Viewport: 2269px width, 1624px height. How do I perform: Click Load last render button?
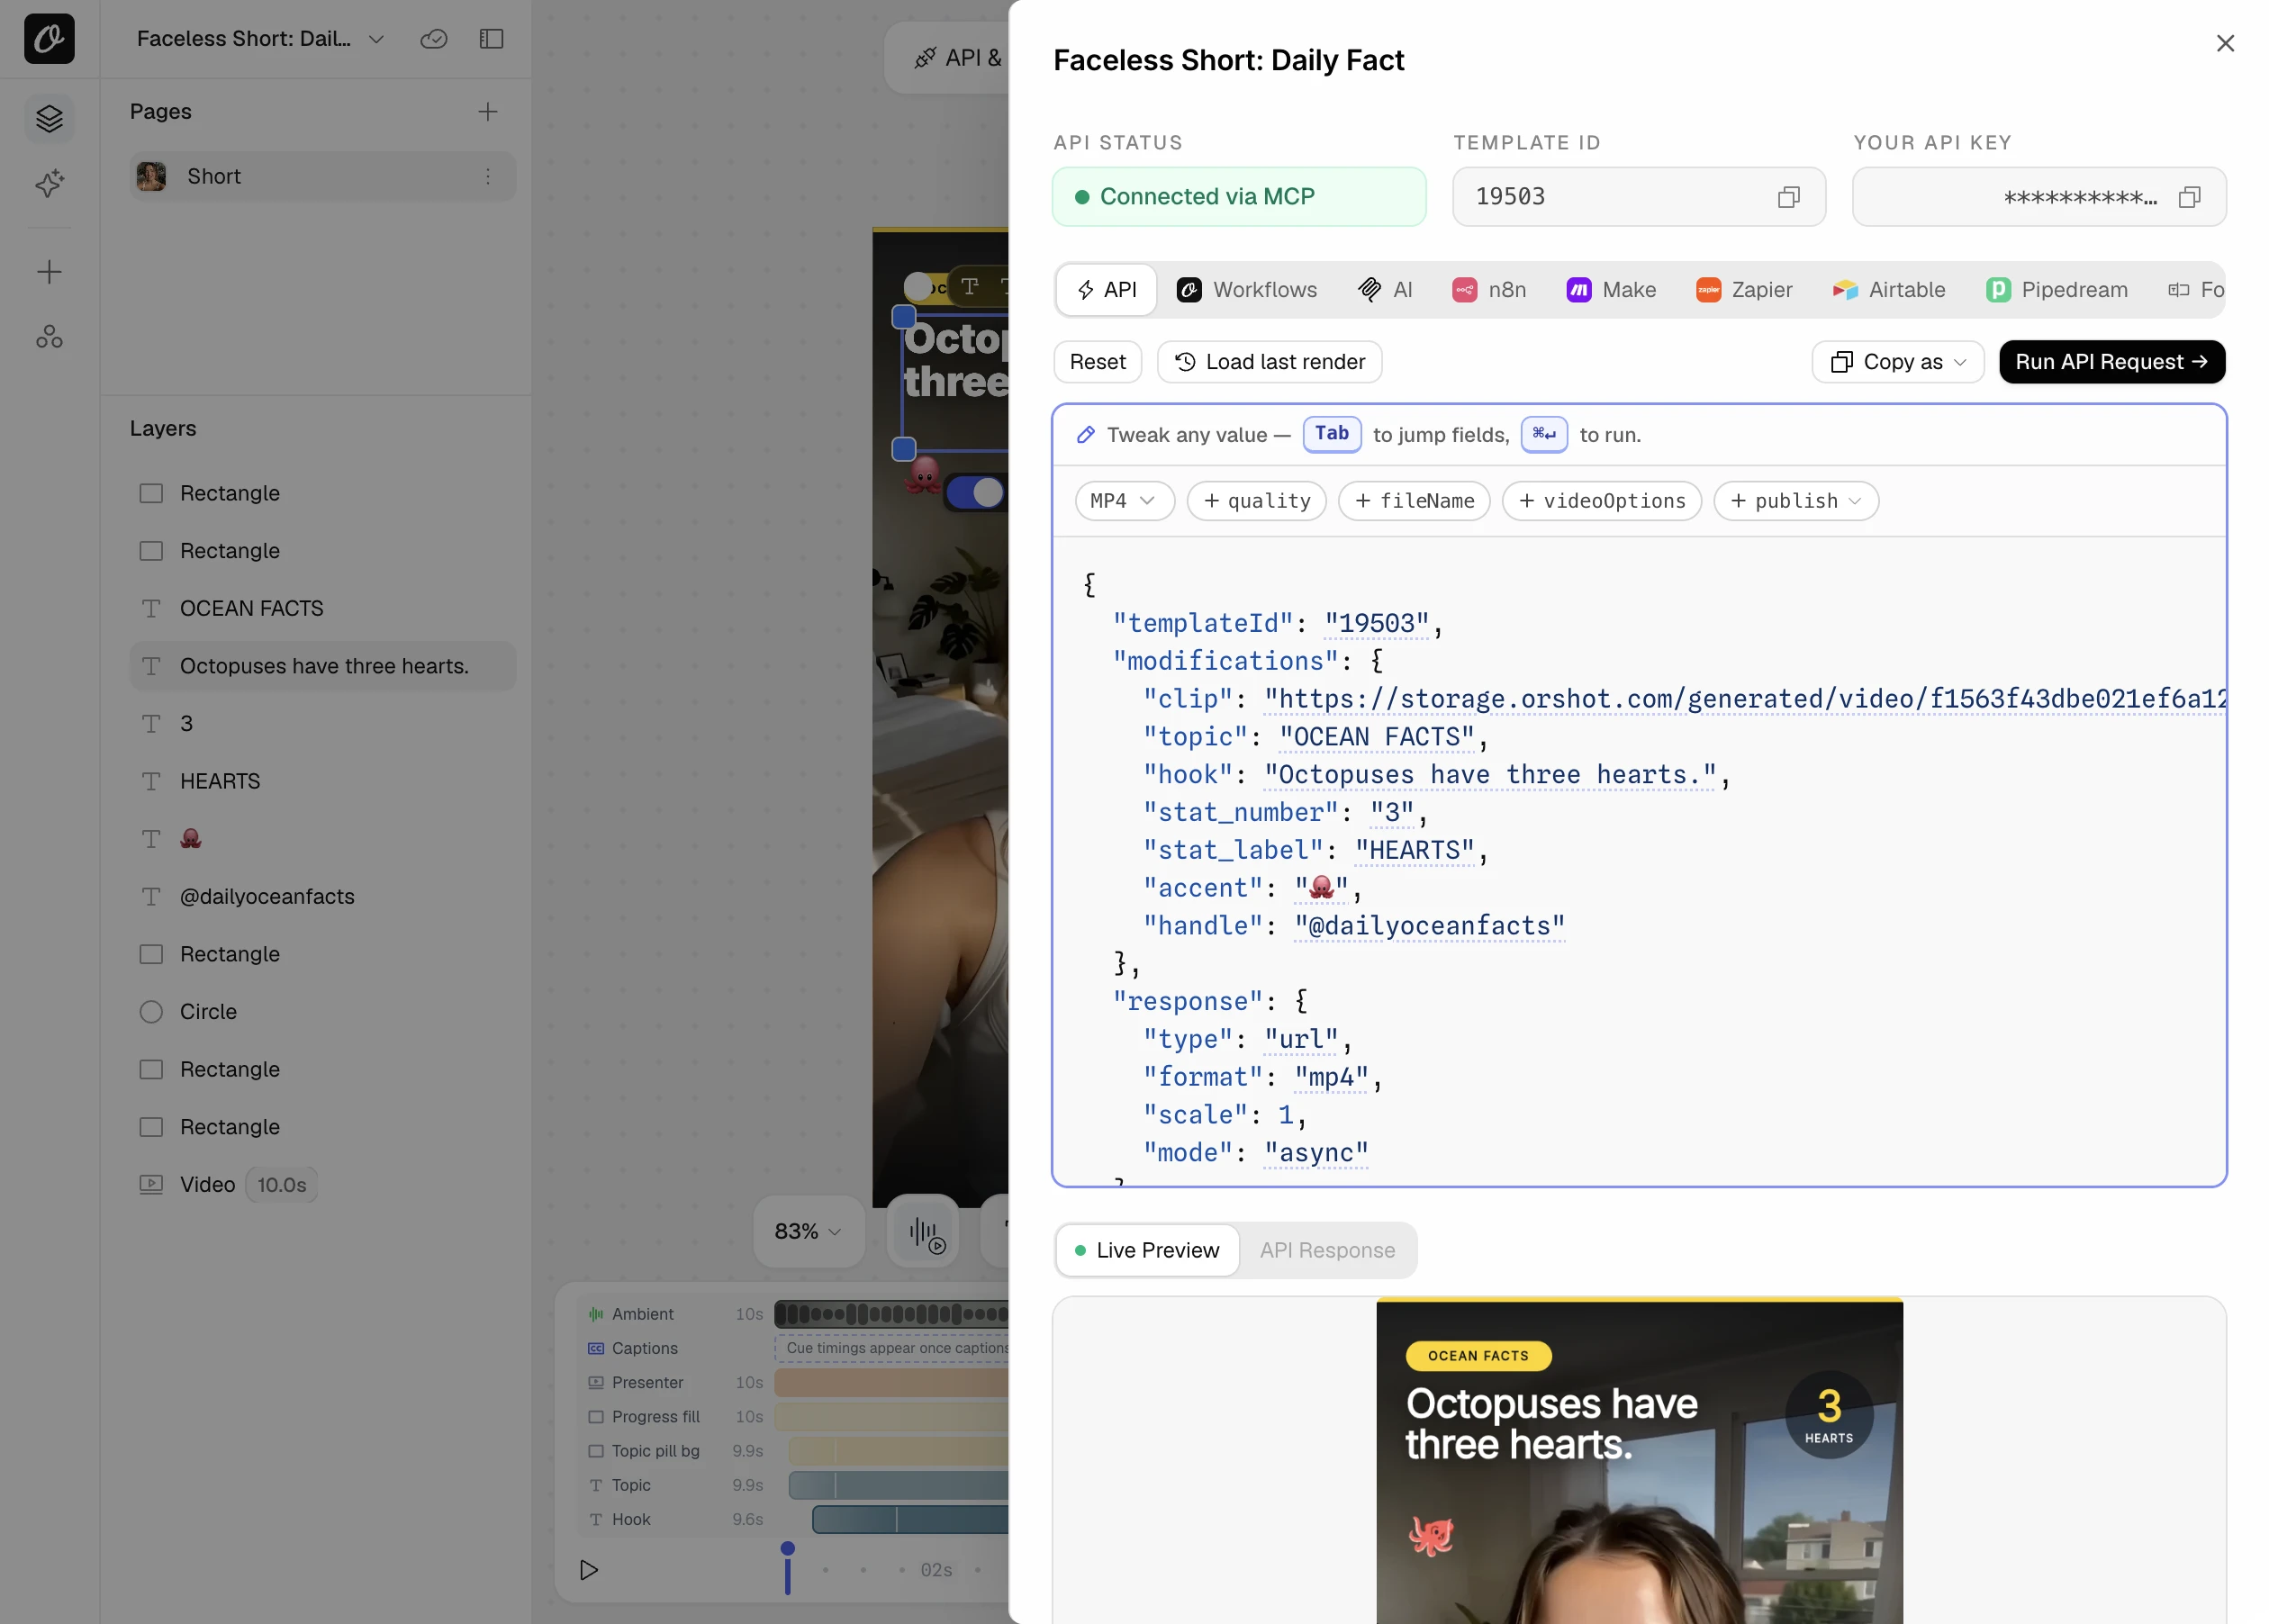tap(1269, 362)
